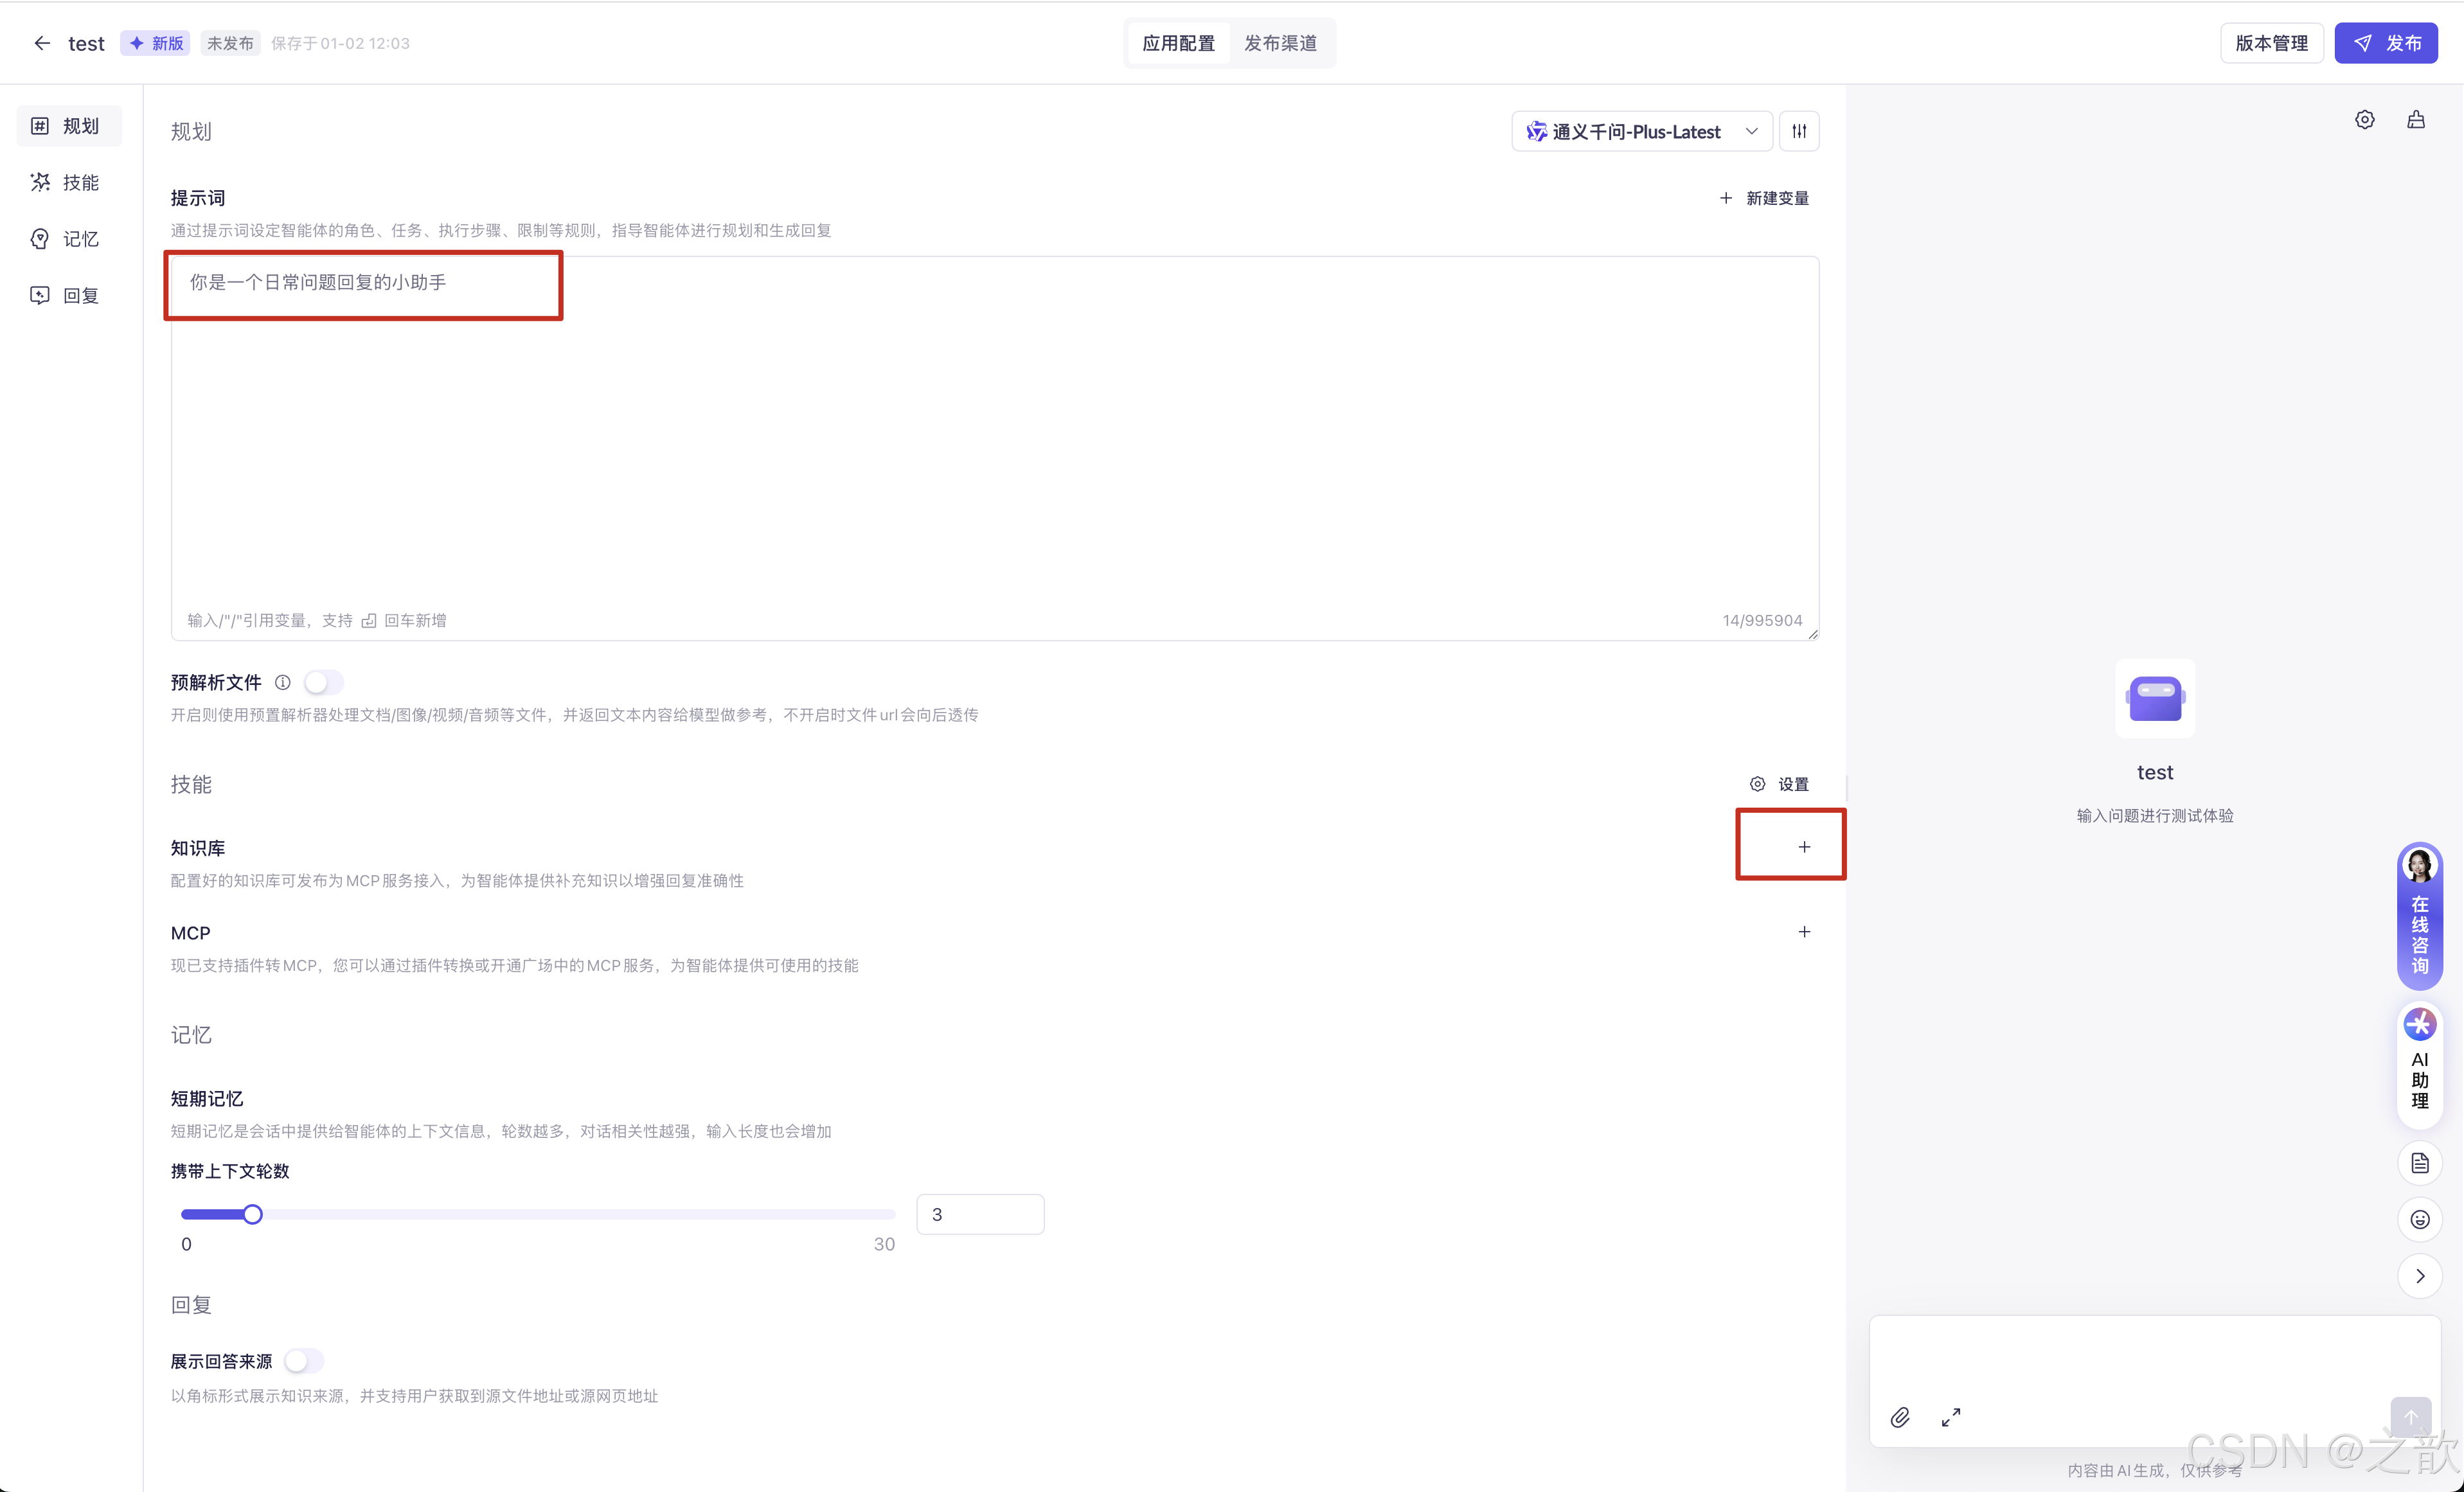Collapse floating sidebar with chevron arrow
This screenshot has width=2464, height=1492.
(2419, 1276)
